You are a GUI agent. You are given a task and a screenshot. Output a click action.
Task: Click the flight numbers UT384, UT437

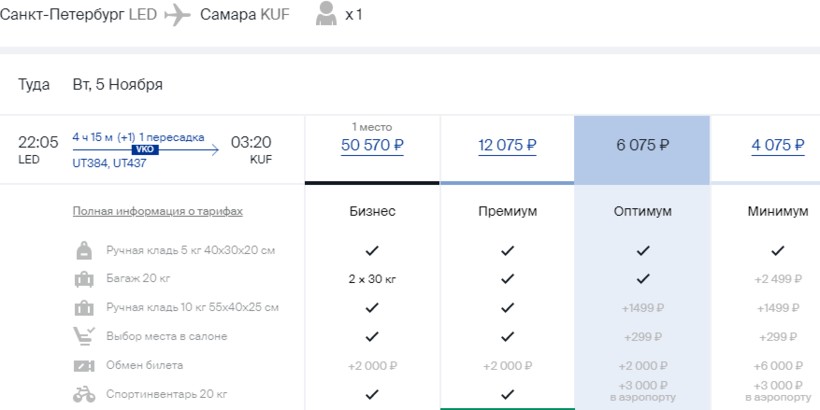[111, 163]
